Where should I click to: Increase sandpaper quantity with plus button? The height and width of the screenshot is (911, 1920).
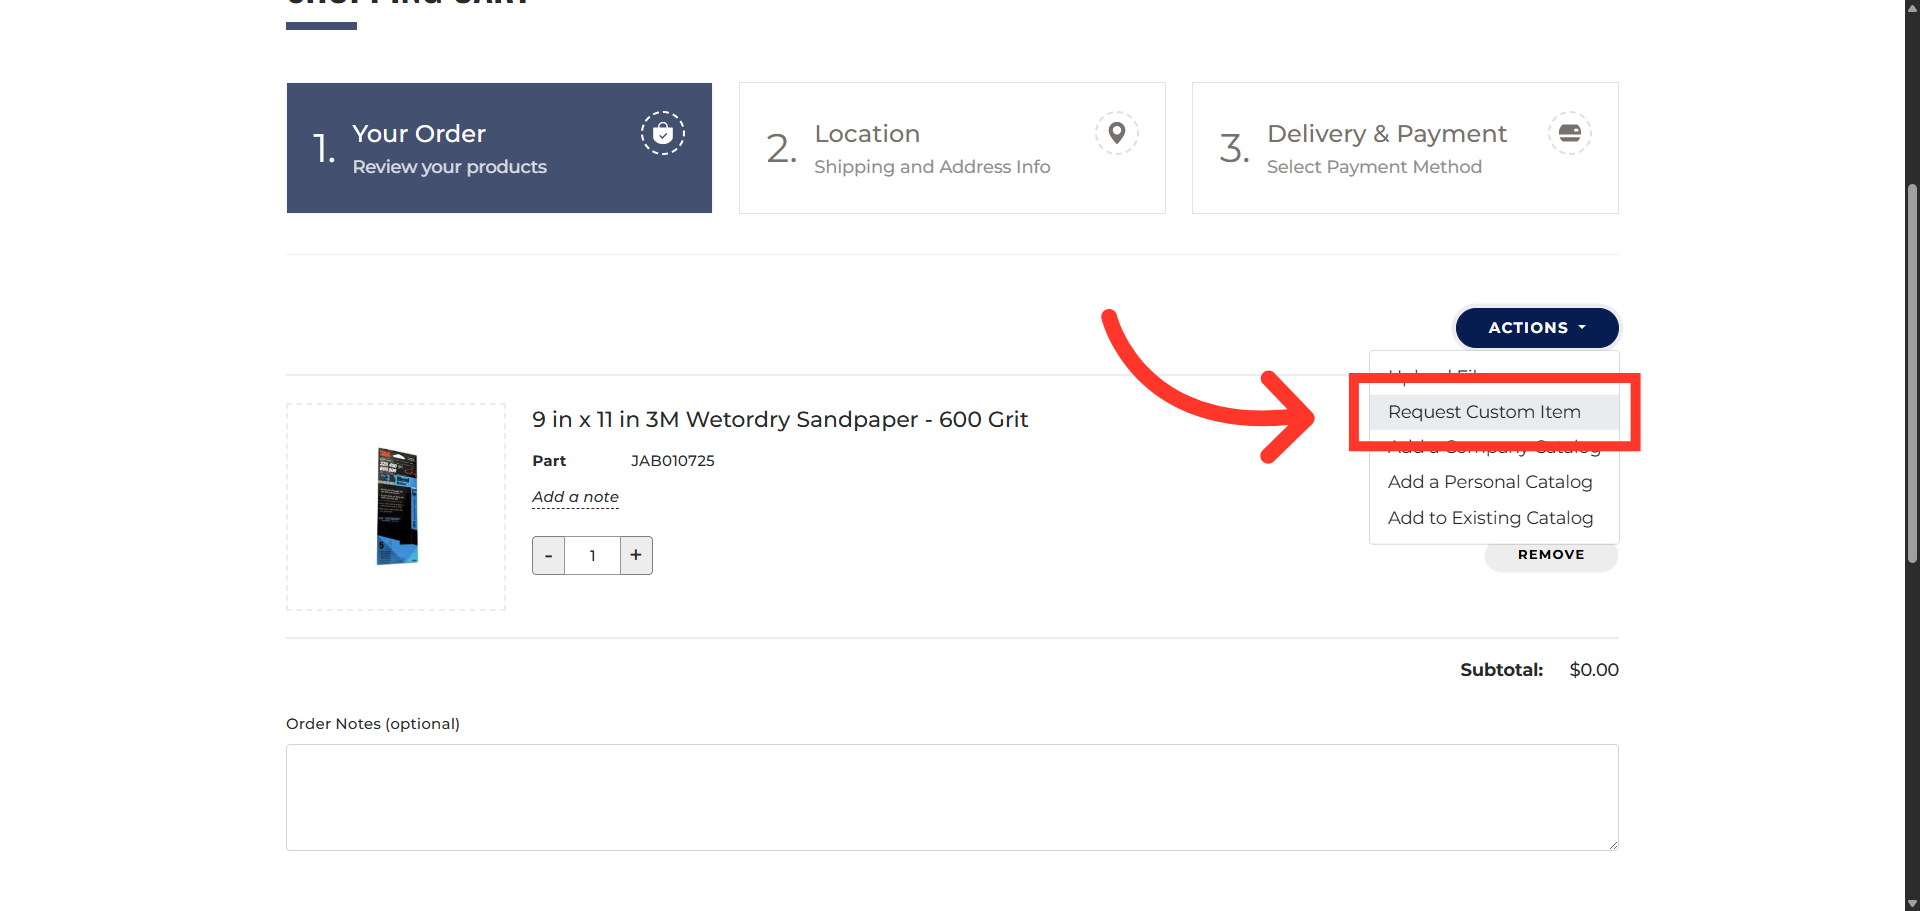(x=636, y=556)
